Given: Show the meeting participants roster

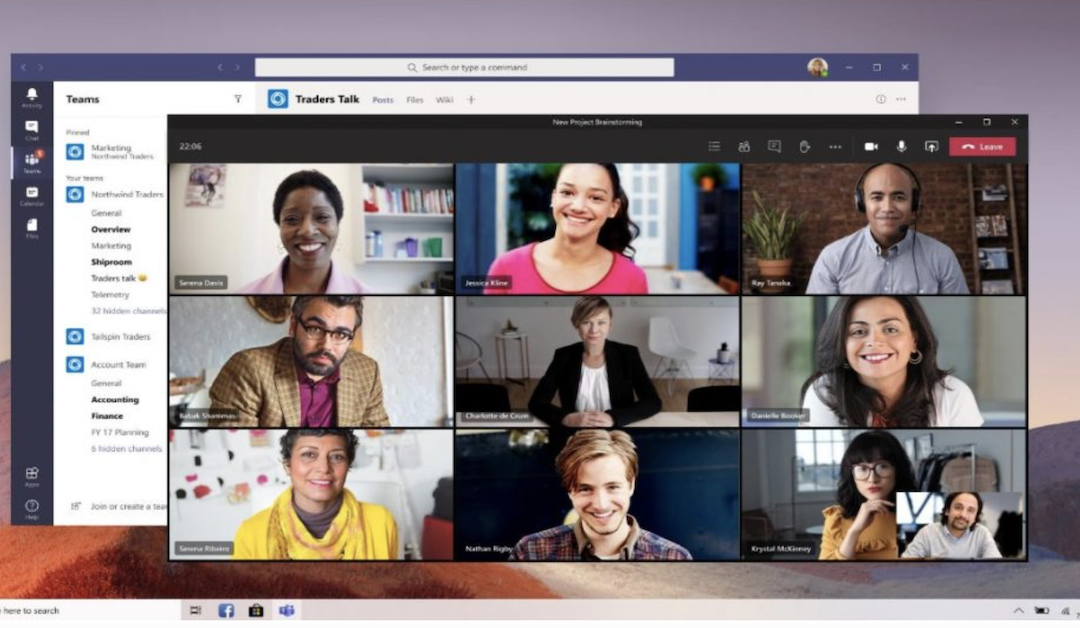Looking at the screenshot, I should pos(744,146).
